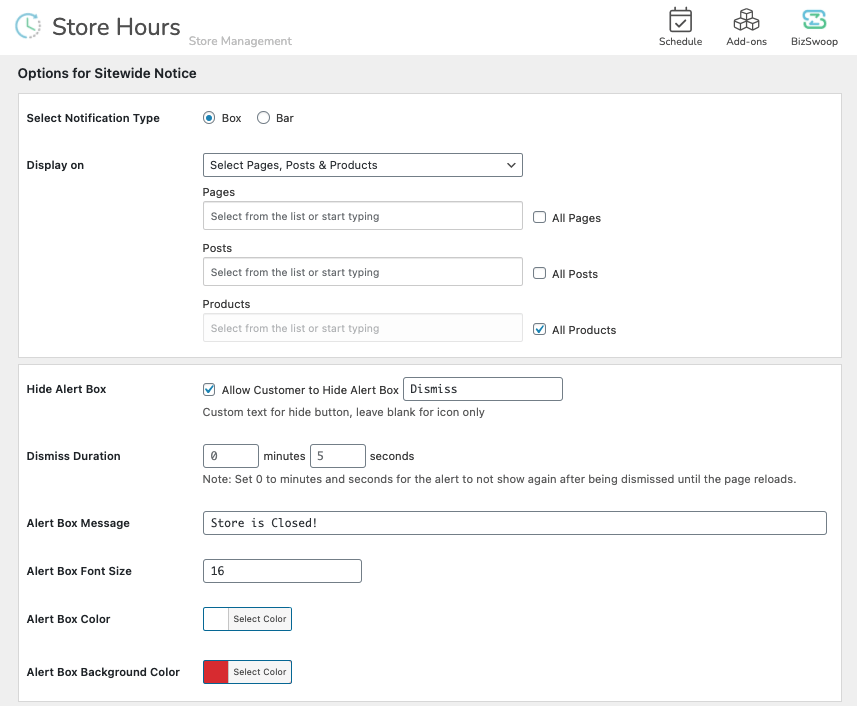Viewport: 857px width, 706px height.
Task: Click the Alert Box Color label
Action: tap(68, 619)
